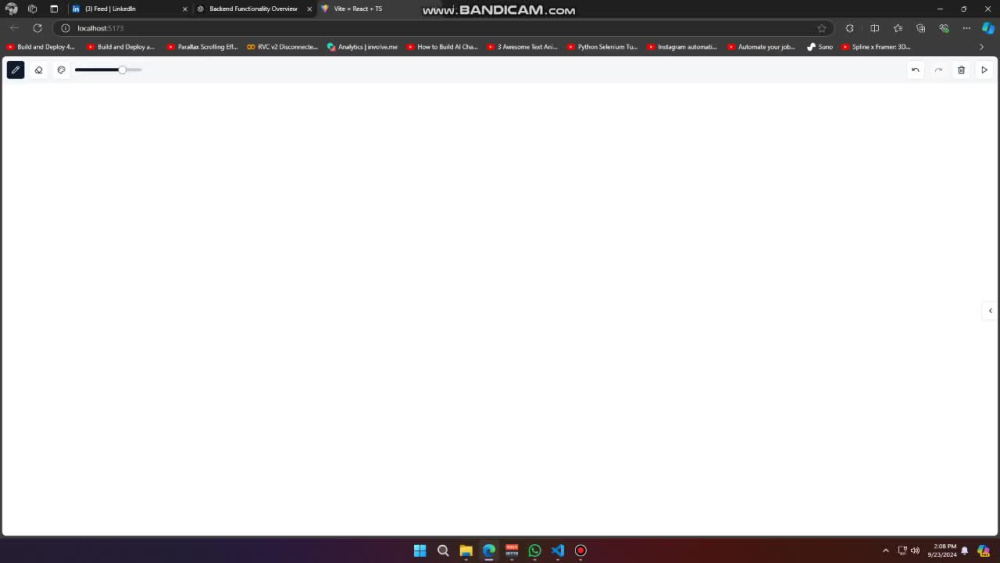Viewport: 1000px width, 563px height.
Task: Open 'How to Build AI Cha...' bookmark
Action: coord(442,47)
